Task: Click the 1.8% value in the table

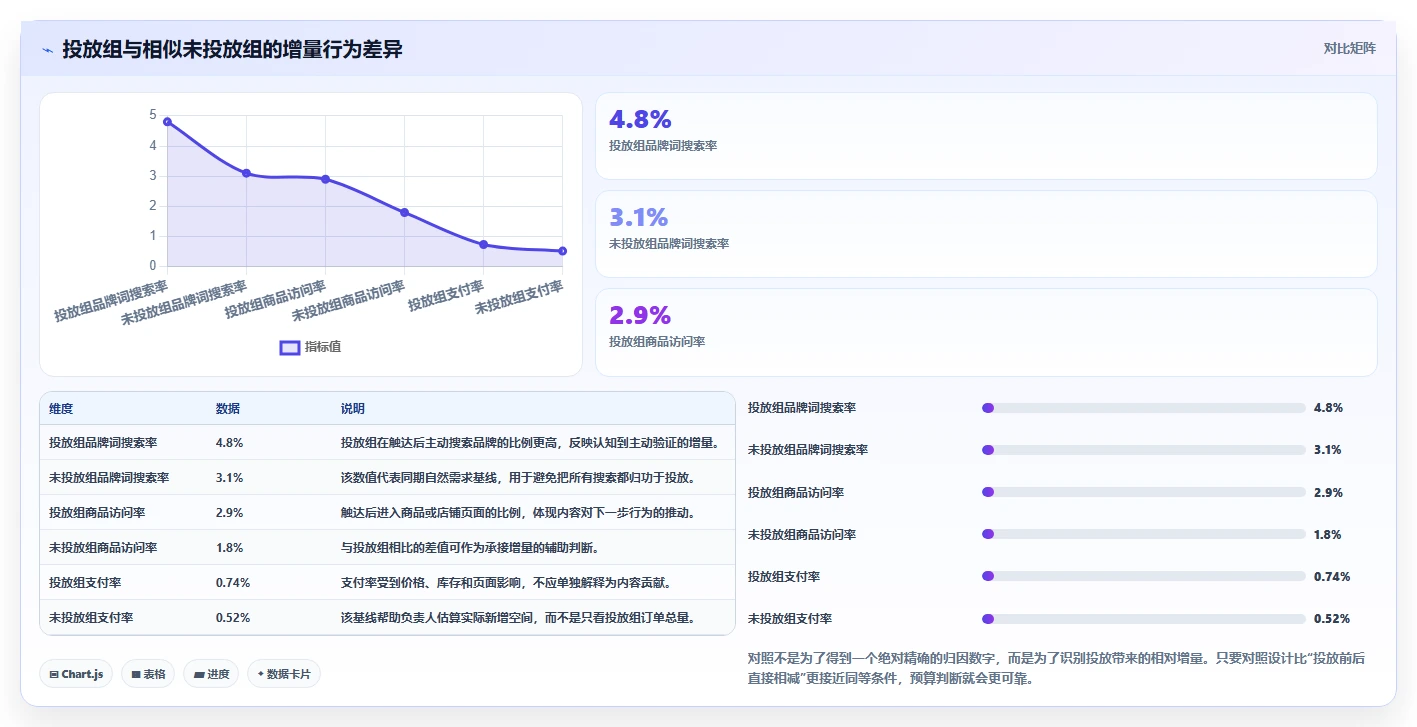Action: coord(229,547)
